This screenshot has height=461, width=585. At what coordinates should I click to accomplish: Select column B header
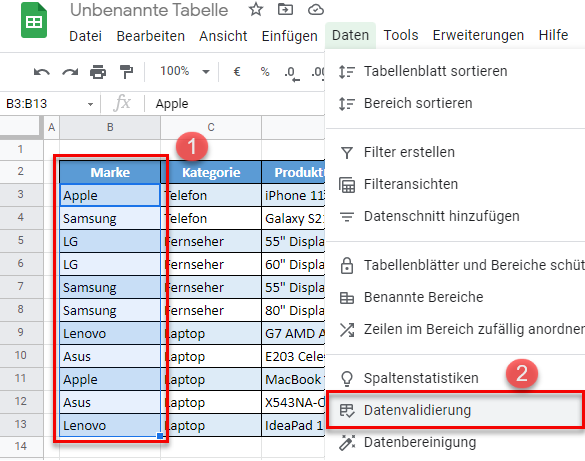click(110, 128)
